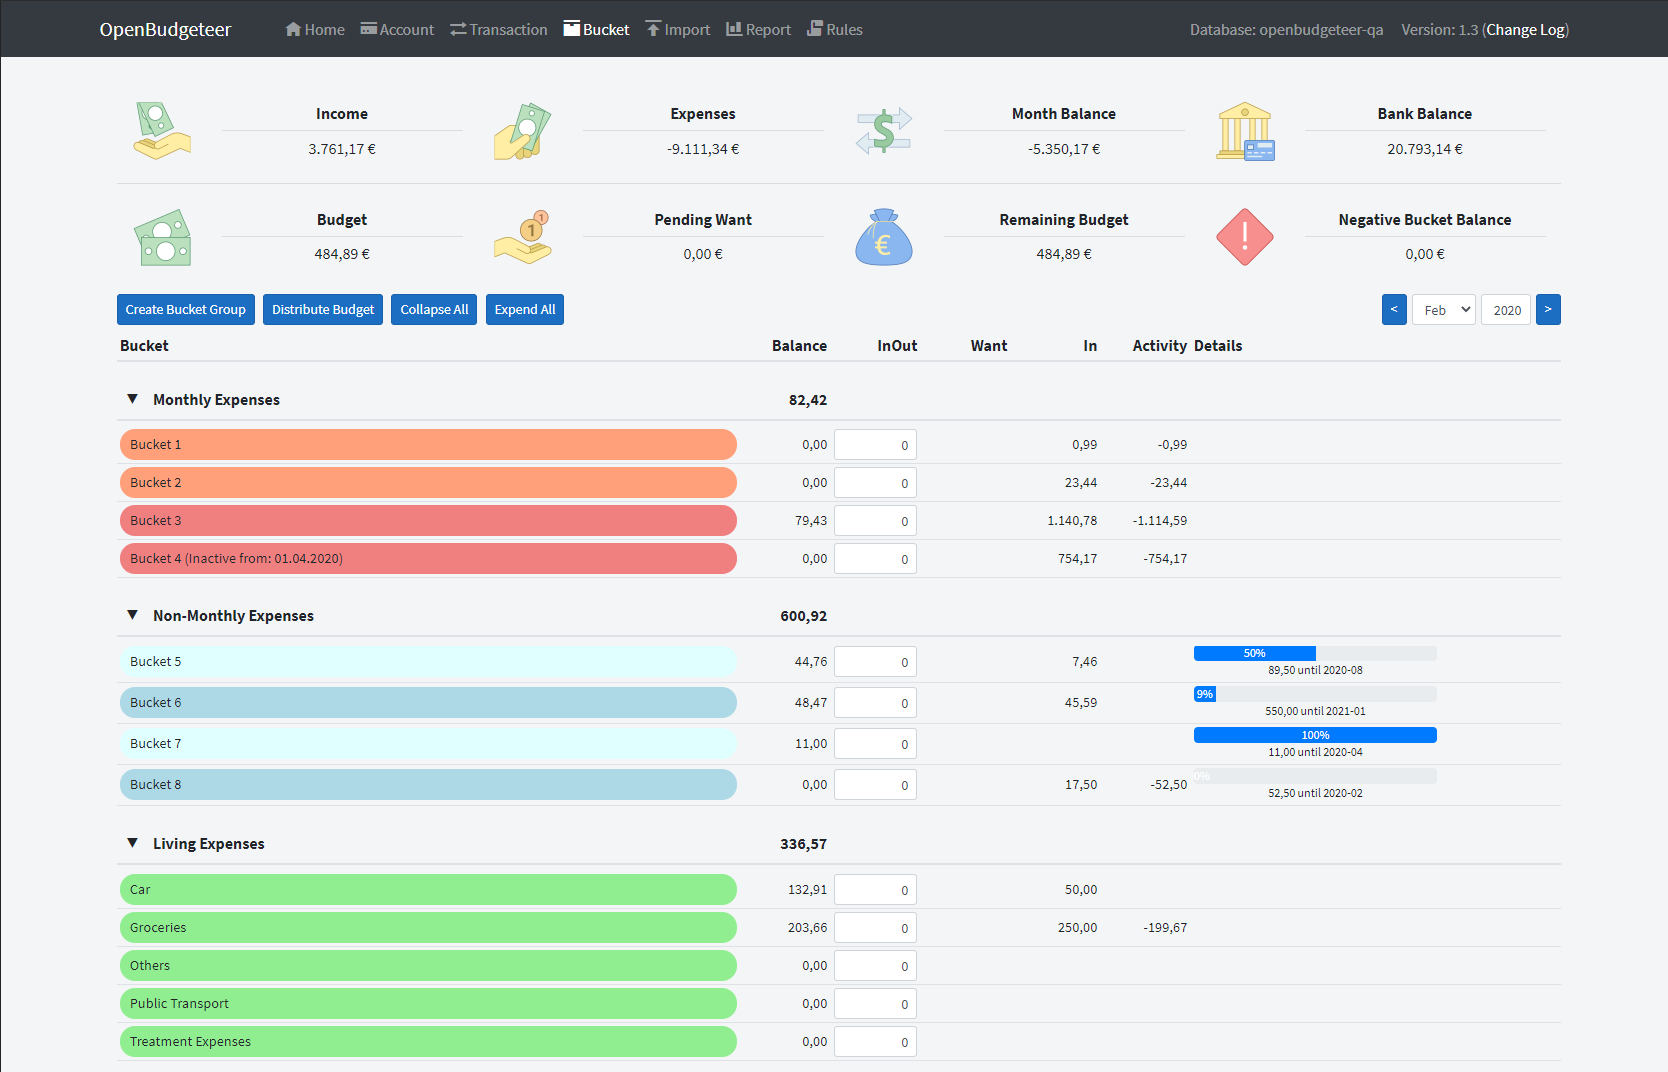Go to next month with right arrow button
This screenshot has height=1072, width=1668.
pyautogui.click(x=1548, y=310)
